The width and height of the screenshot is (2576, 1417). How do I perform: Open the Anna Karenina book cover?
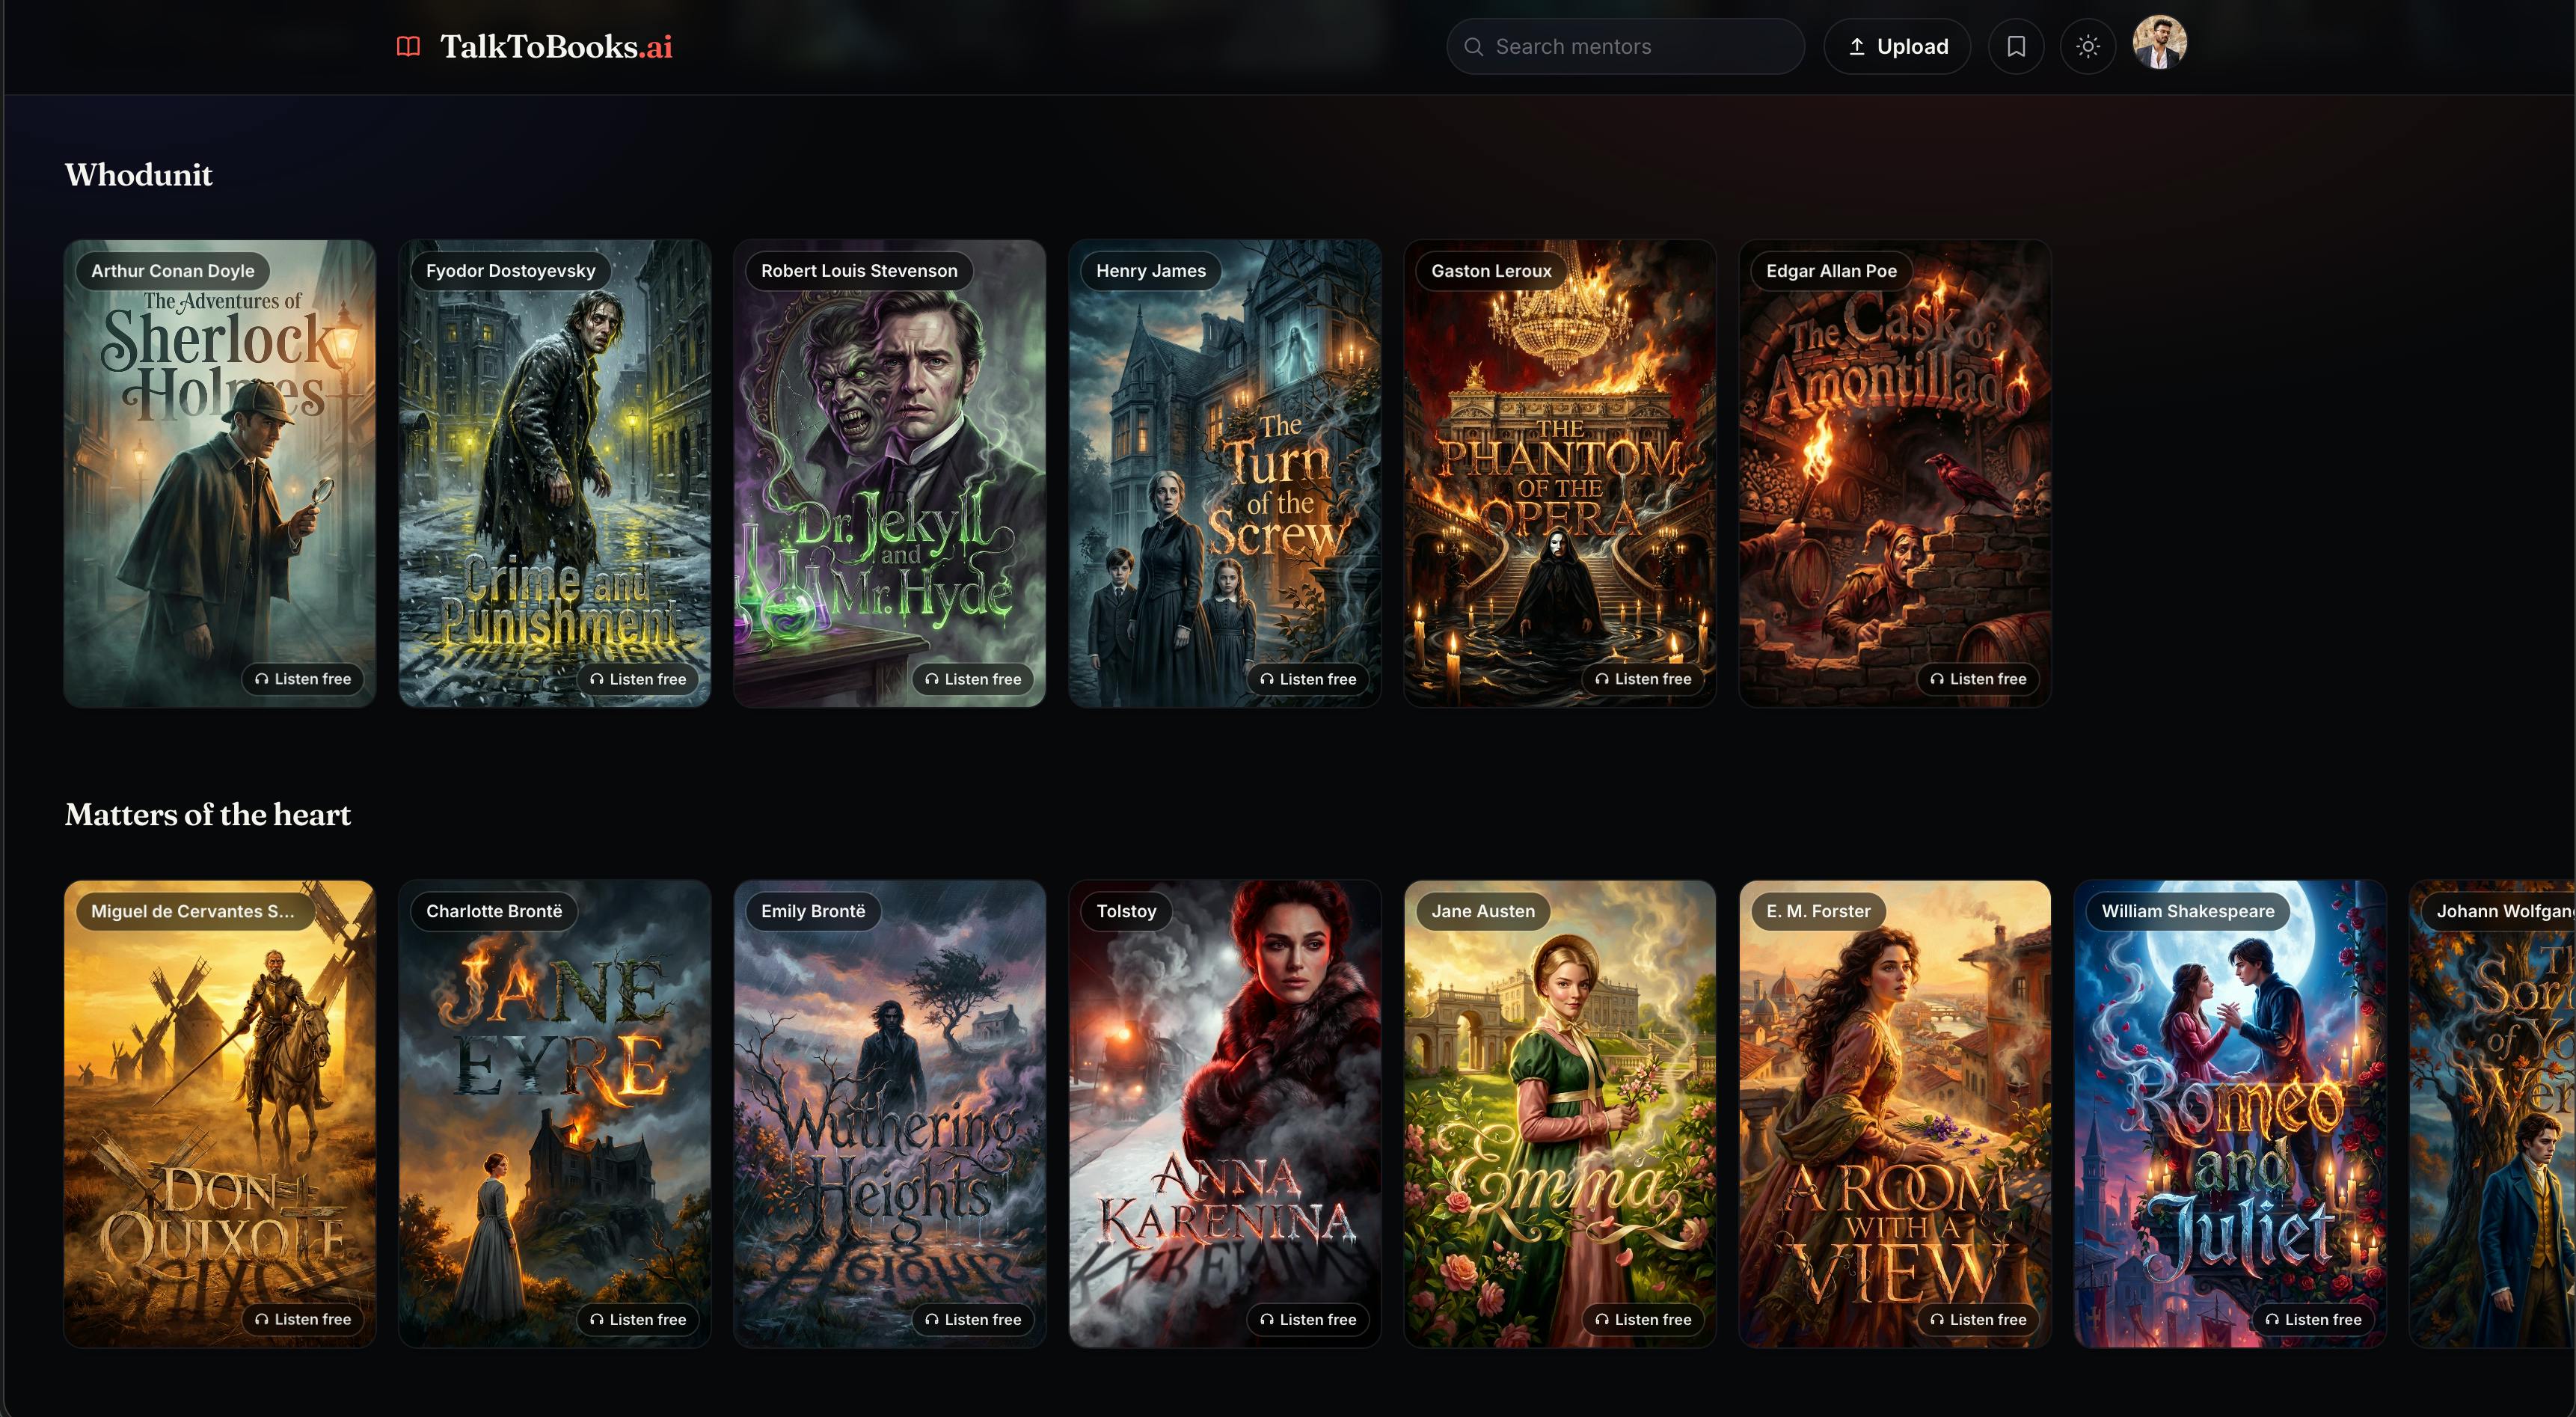pyautogui.click(x=1225, y=1114)
